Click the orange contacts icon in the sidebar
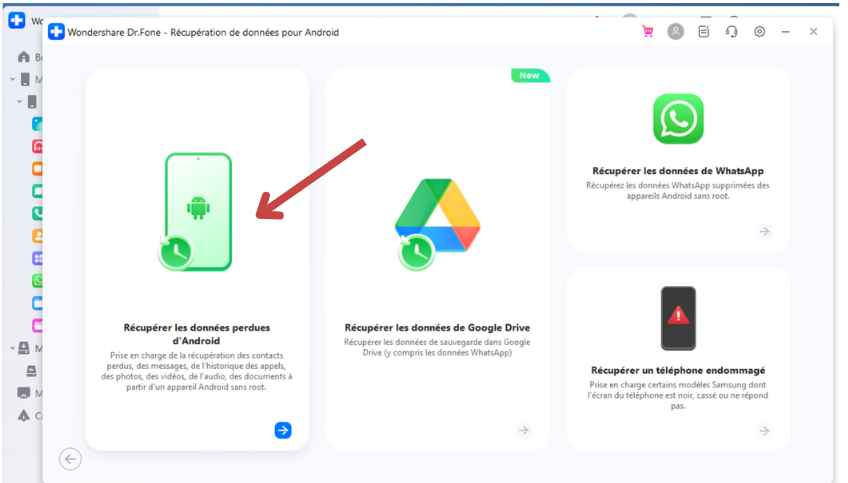The image size is (848, 483). coord(37,236)
